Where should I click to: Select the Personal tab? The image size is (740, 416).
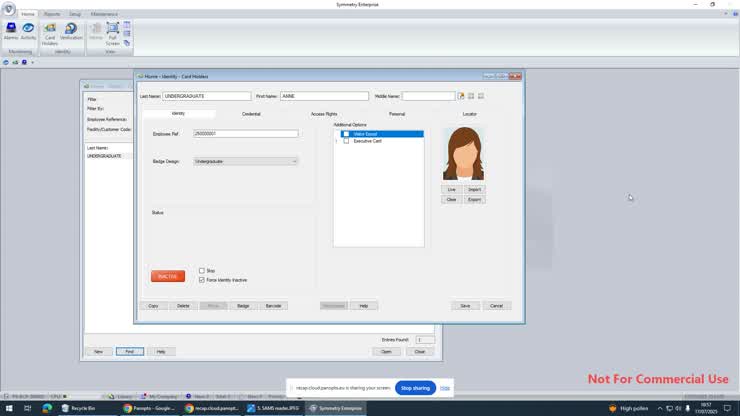point(397,114)
